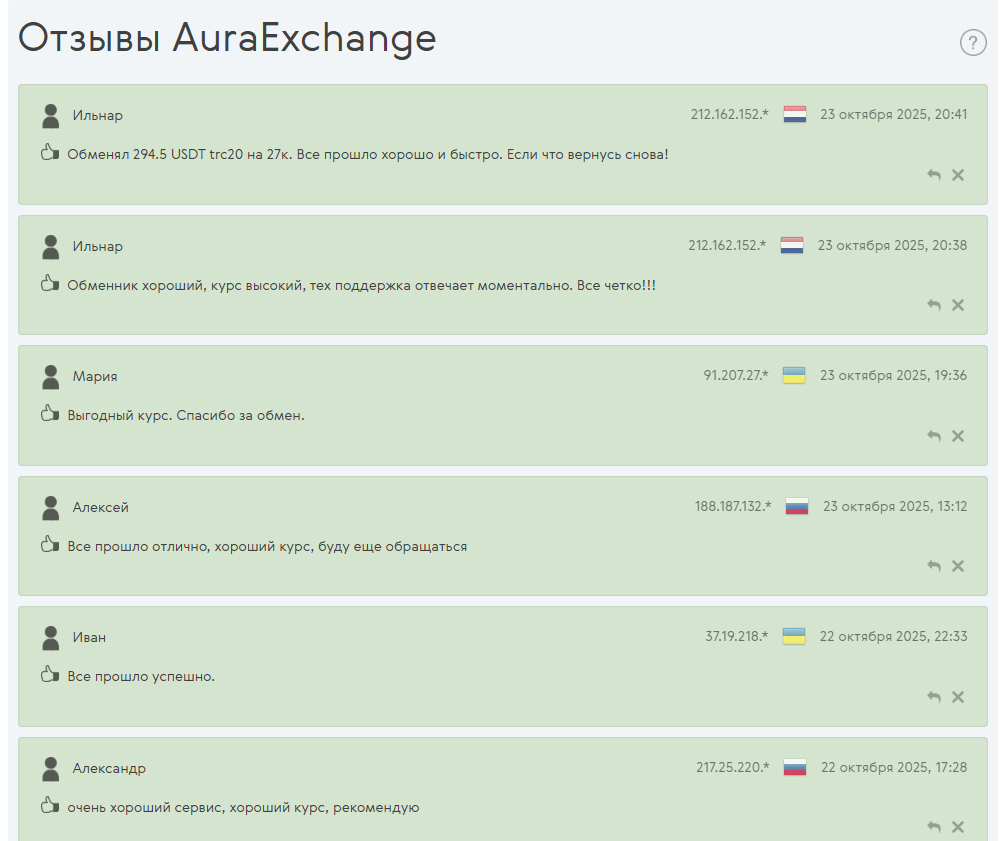The height and width of the screenshot is (841, 1002).
Task: Reply to Алексей's review
Action: pyautogui.click(x=934, y=566)
